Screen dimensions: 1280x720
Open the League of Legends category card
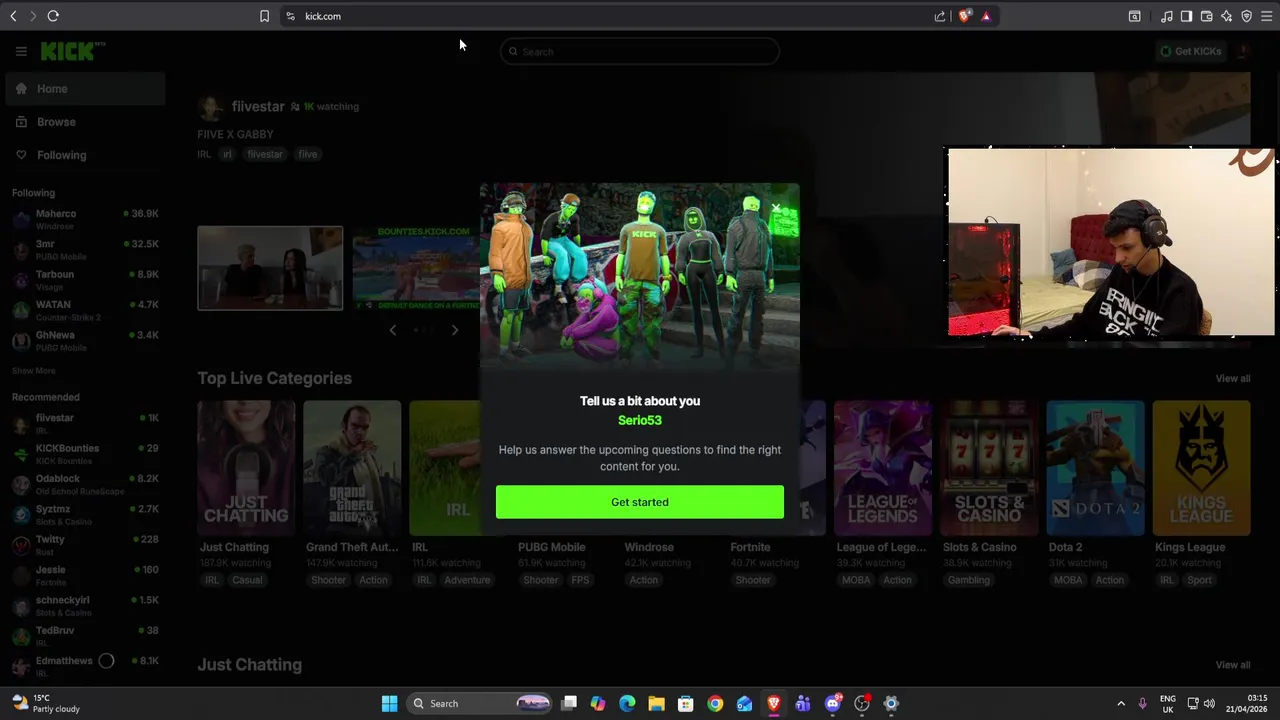(x=882, y=468)
